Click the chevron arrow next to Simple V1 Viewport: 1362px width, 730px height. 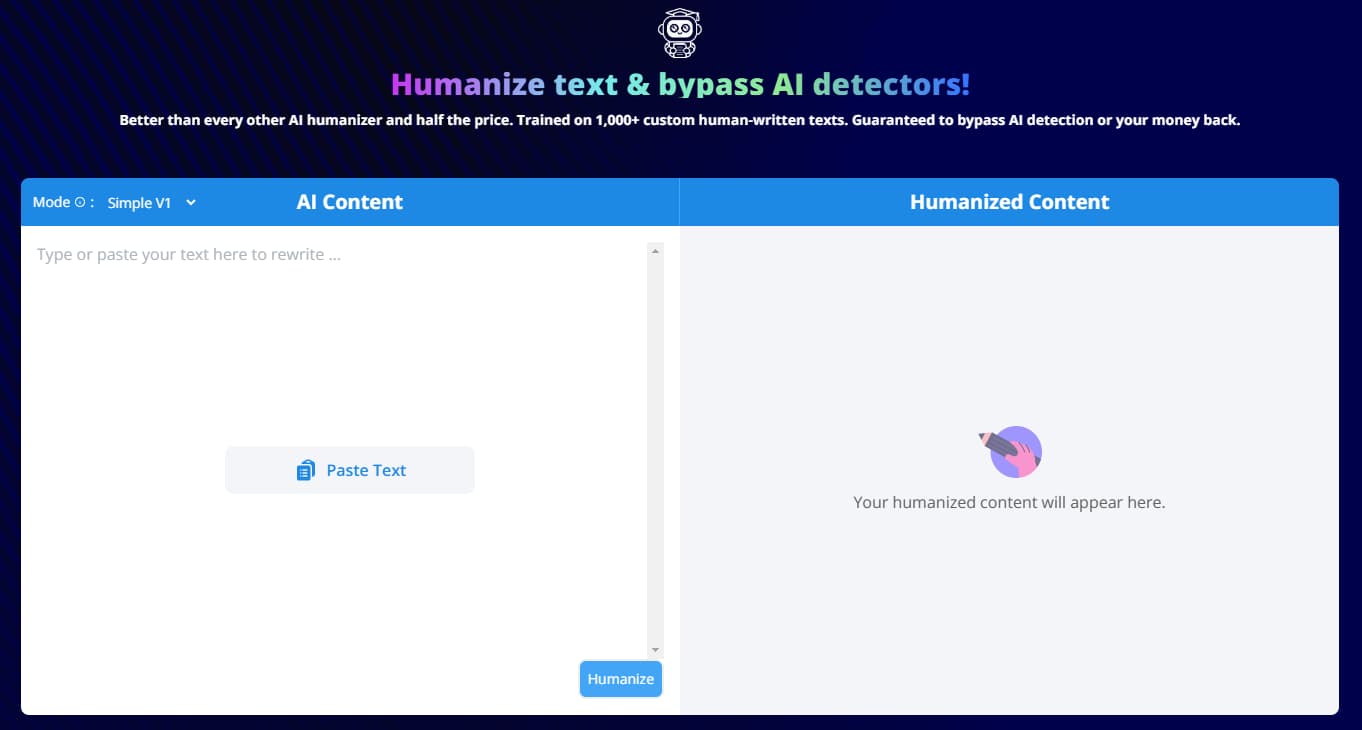(x=191, y=202)
